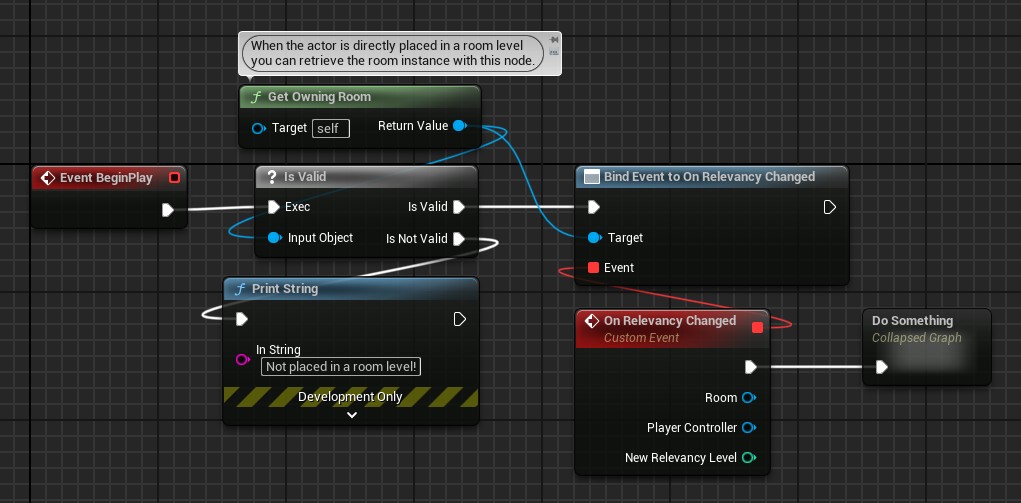The image size is (1021, 503).
Task: Click the In String pink pin
Action: [241, 360]
